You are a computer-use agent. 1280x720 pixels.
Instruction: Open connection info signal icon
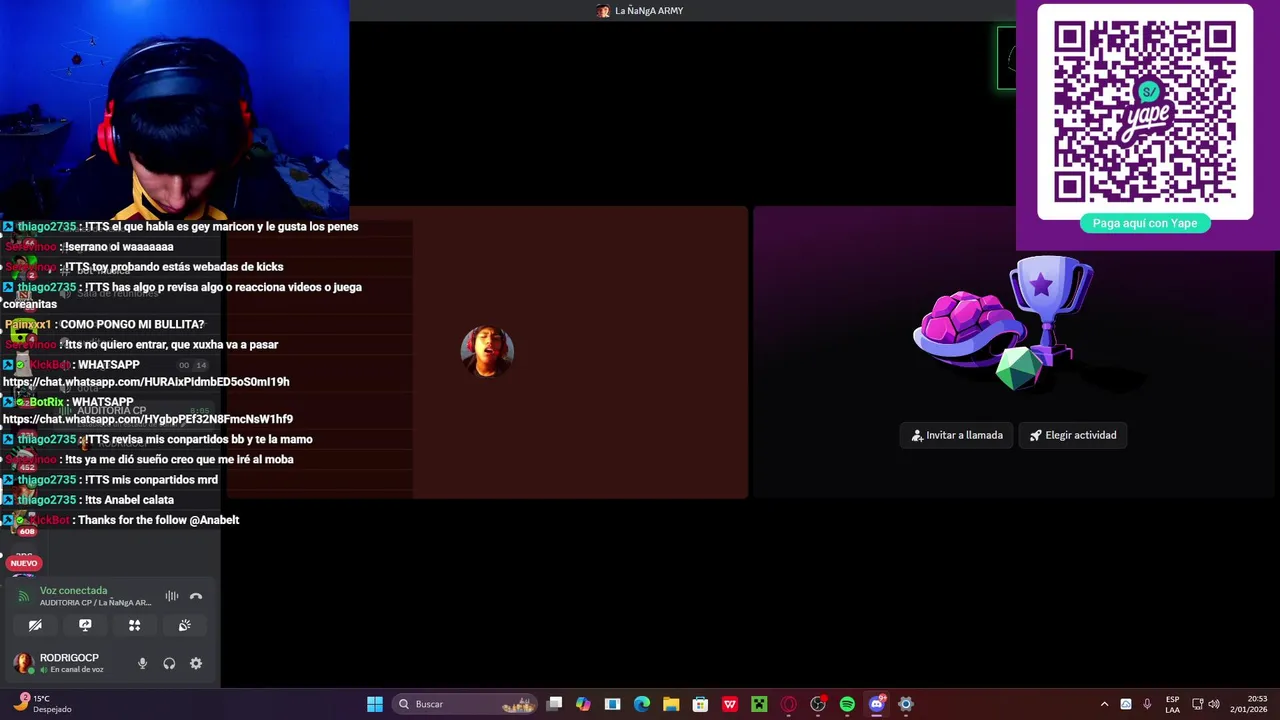point(24,596)
